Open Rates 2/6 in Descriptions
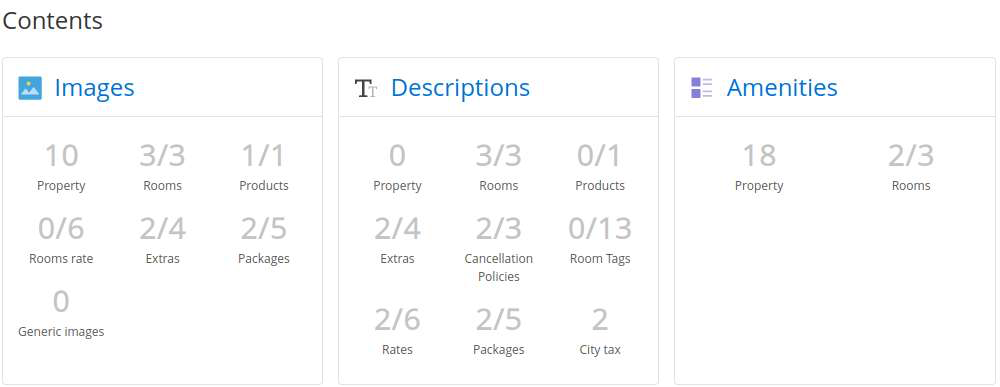Screen dimensions: 1000x387 point(397,331)
